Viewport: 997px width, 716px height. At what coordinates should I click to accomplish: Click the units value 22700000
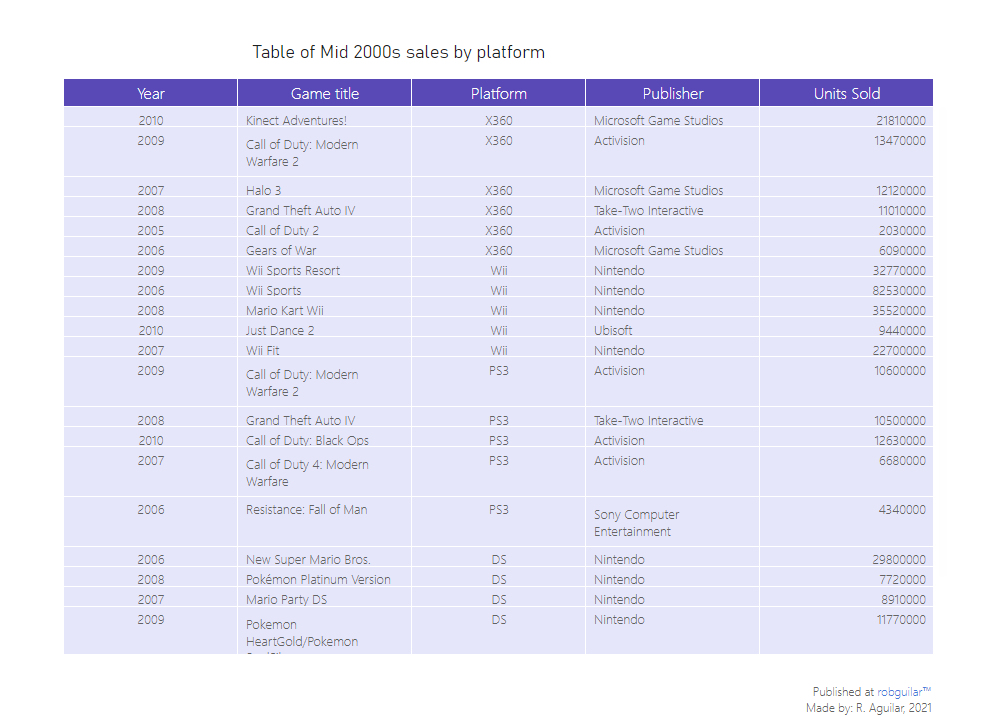(x=899, y=350)
